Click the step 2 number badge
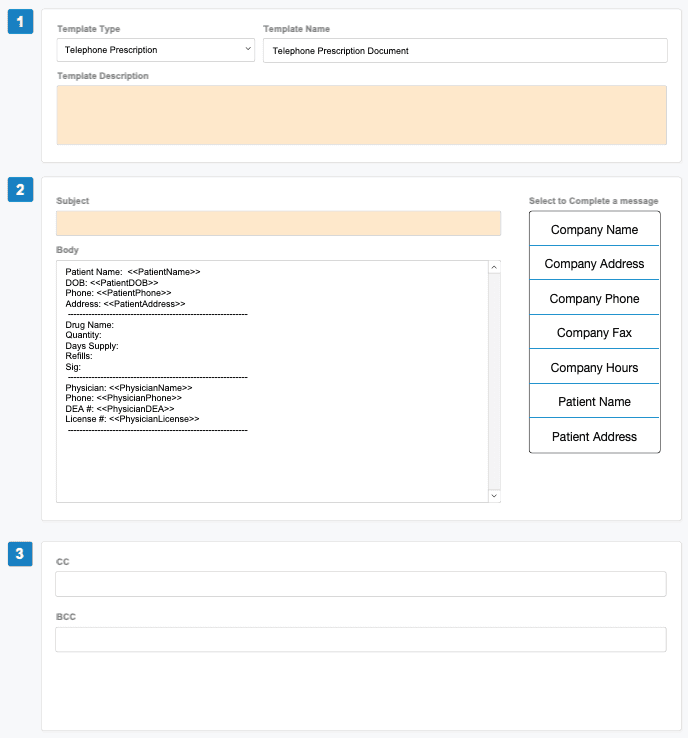The height and width of the screenshot is (738, 688). (x=20, y=189)
